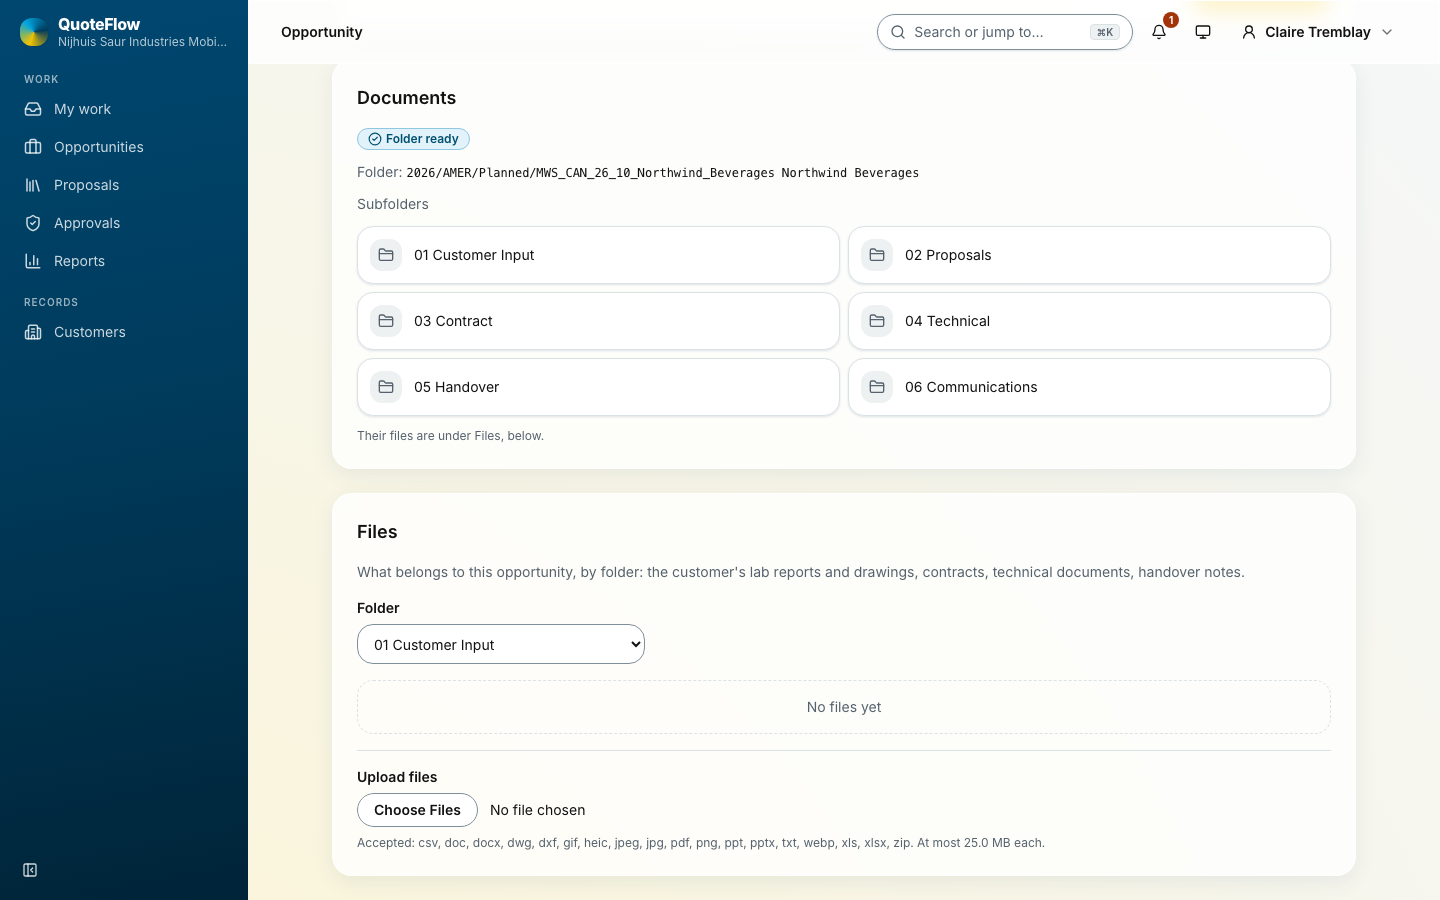The width and height of the screenshot is (1440, 900).
Task: Open the Approvals section
Action: tap(124, 223)
